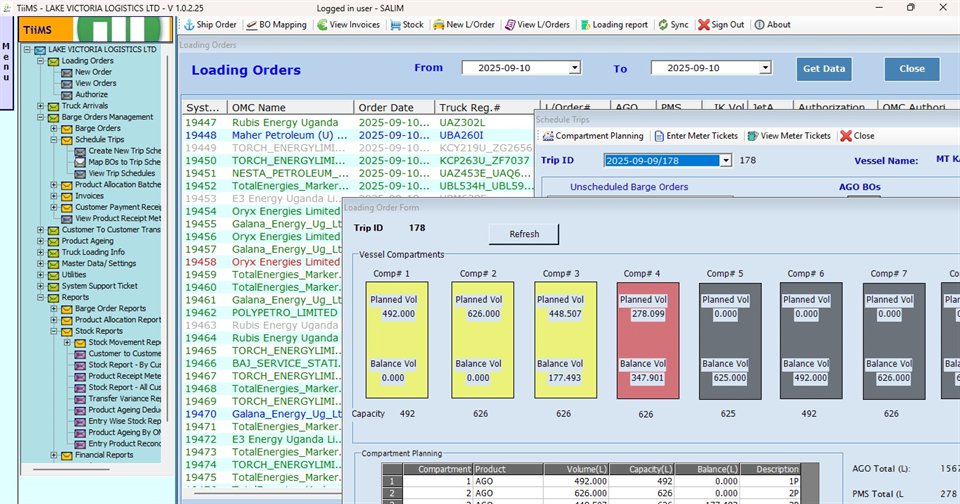
Task: Click Refresh in Loading Order Form
Action: (524, 234)
